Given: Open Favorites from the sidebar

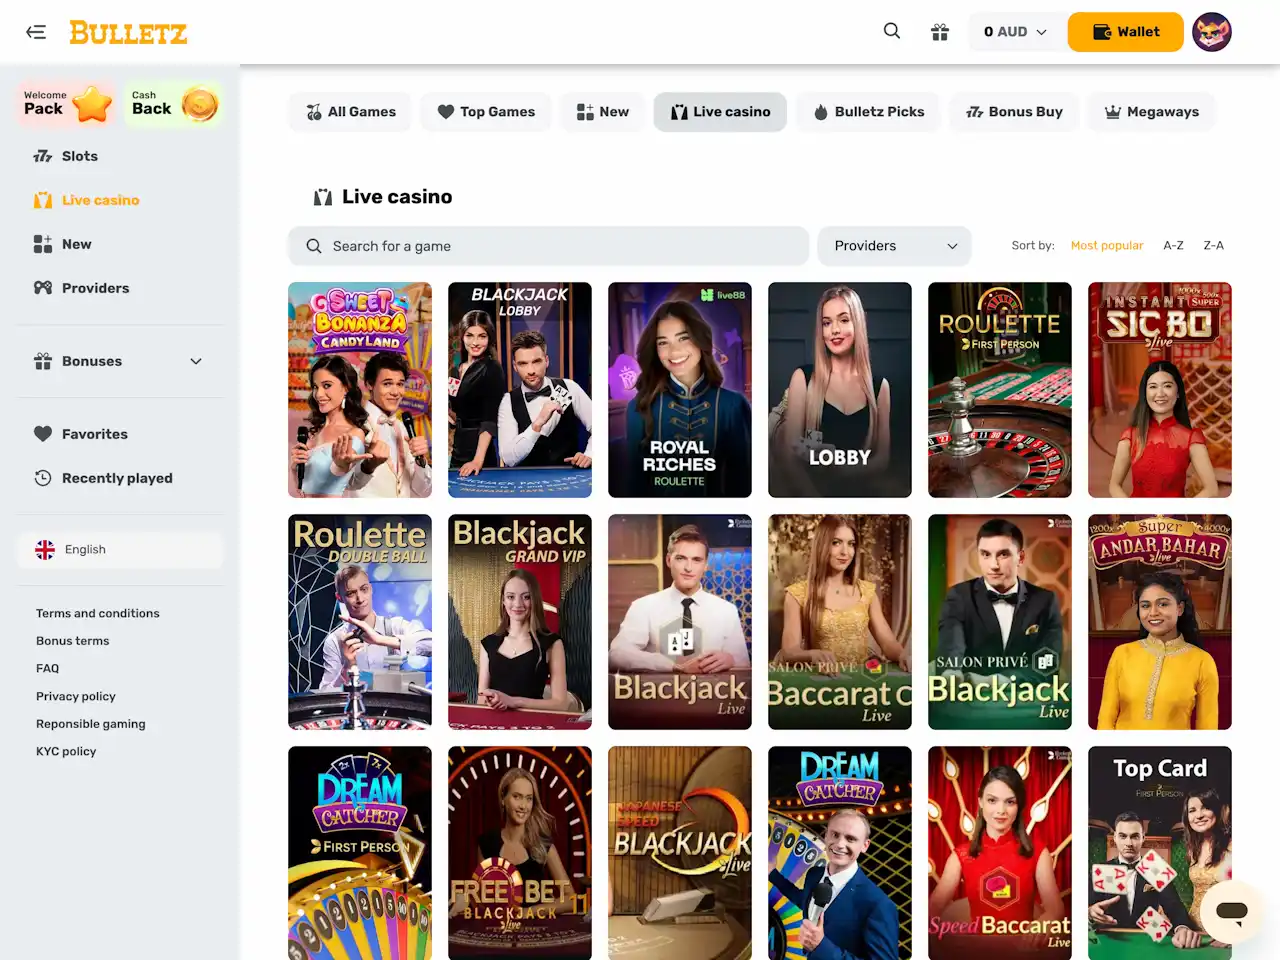Looking at the screenshot, I should pyautogui.click(x=94, y=434).
